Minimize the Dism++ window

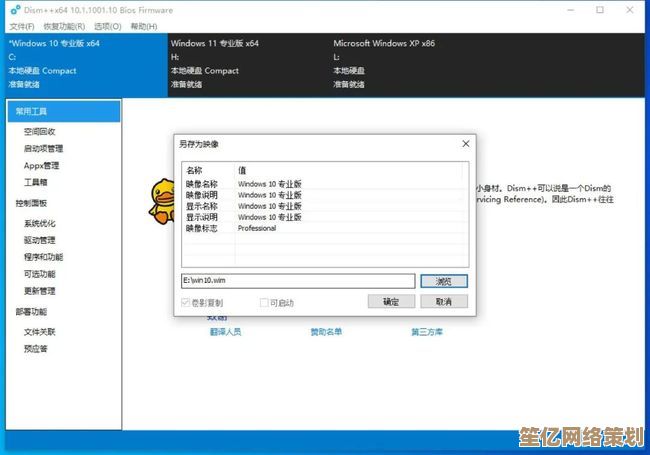pyautogui.click(x=570, y=10)
